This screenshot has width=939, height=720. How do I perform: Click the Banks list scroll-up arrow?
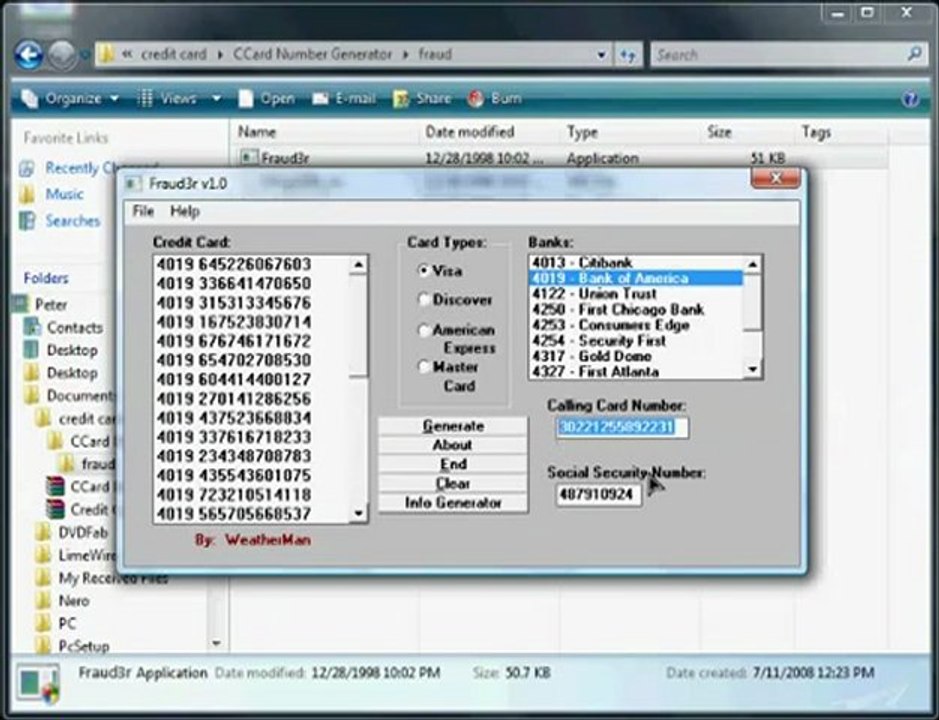point(752,264)
